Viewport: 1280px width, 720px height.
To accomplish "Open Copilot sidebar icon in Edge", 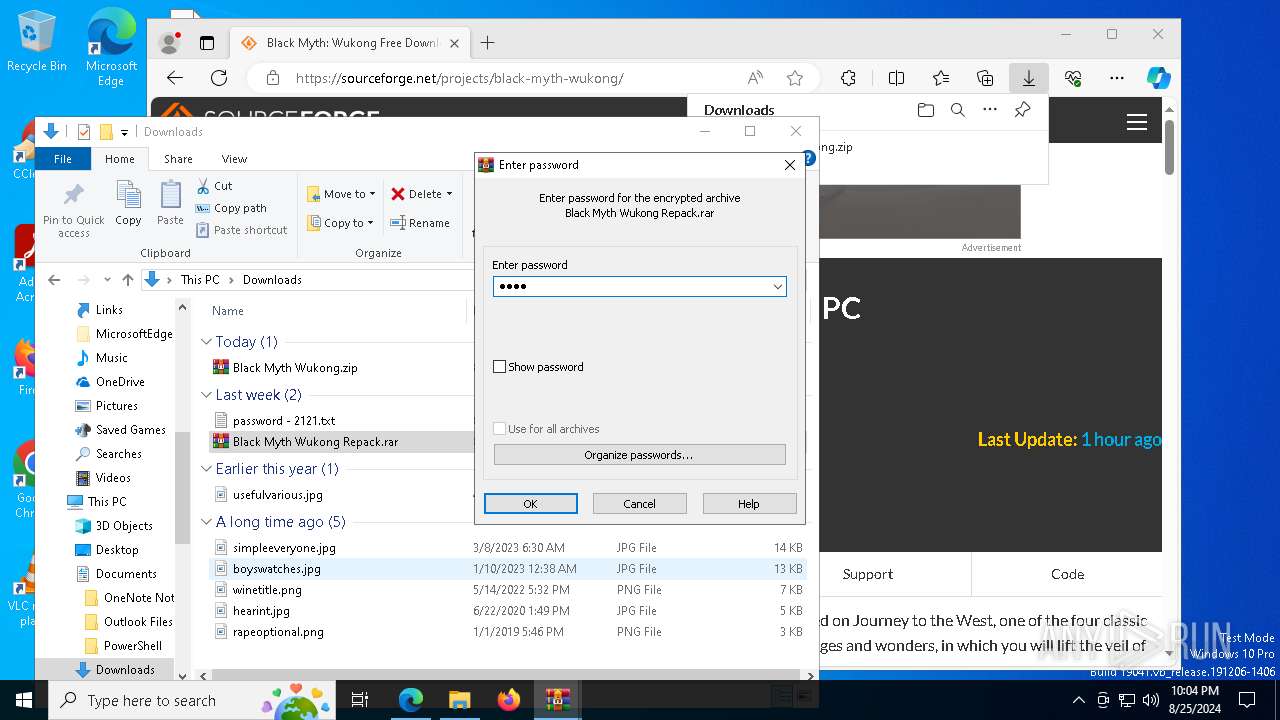I will click(x=1158, y=78).
